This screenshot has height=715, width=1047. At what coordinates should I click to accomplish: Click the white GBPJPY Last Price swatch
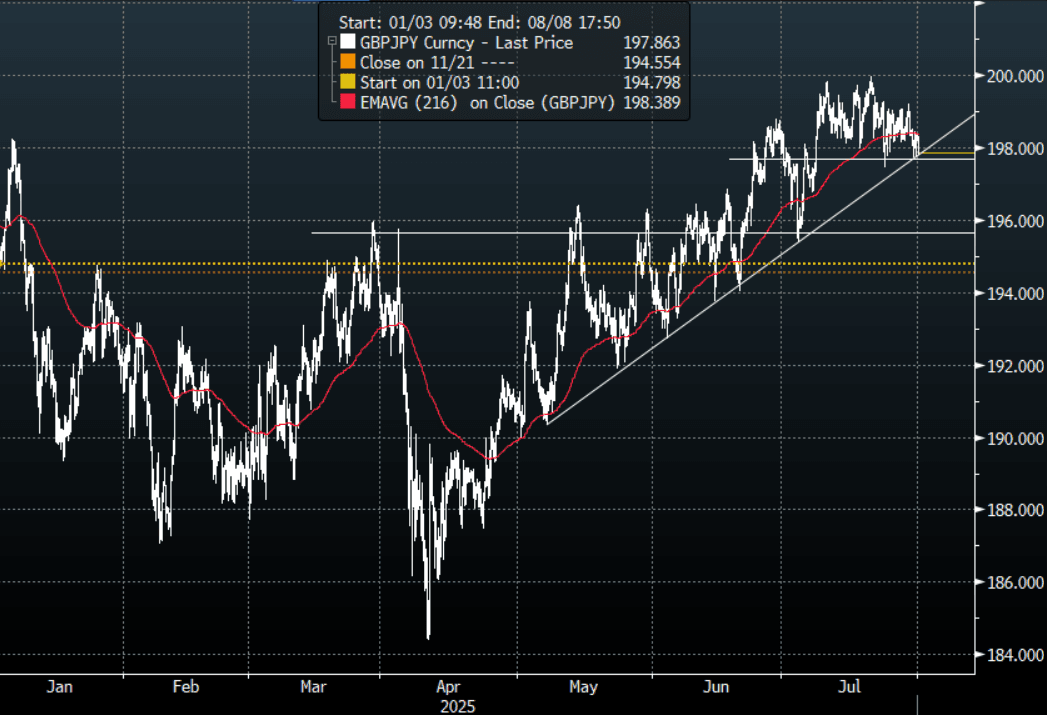[347, 42]
